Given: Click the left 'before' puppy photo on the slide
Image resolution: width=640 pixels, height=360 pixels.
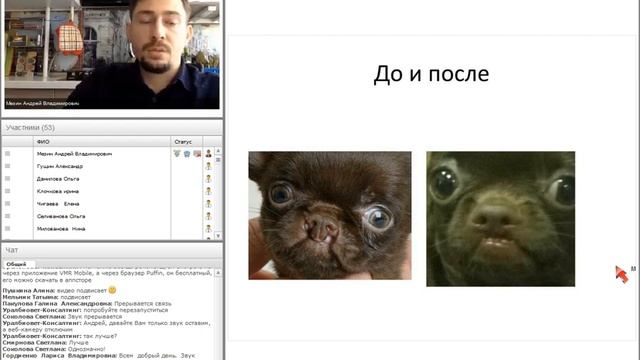Looking at the screenshot, I should (x=330, y=216).
